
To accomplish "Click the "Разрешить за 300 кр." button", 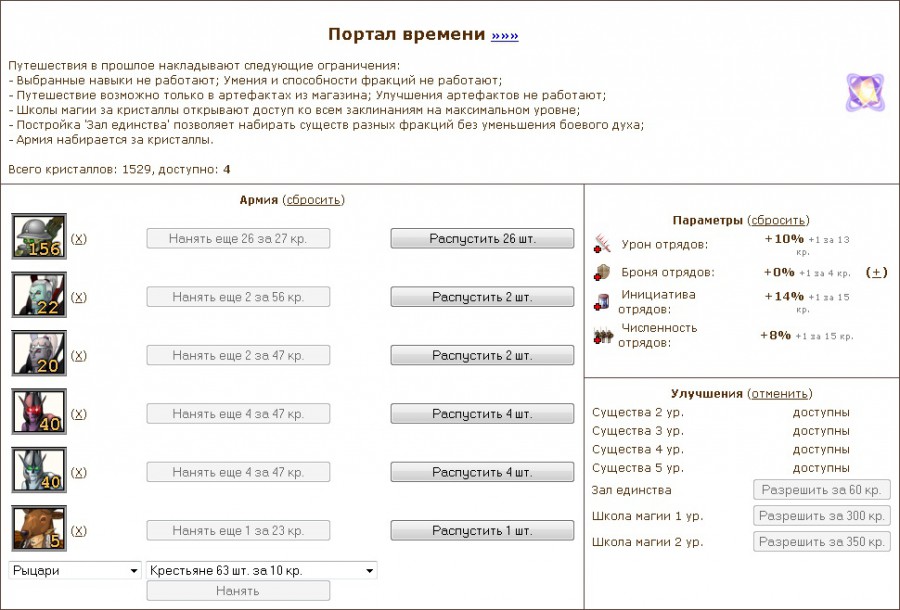I will [821, 516].
